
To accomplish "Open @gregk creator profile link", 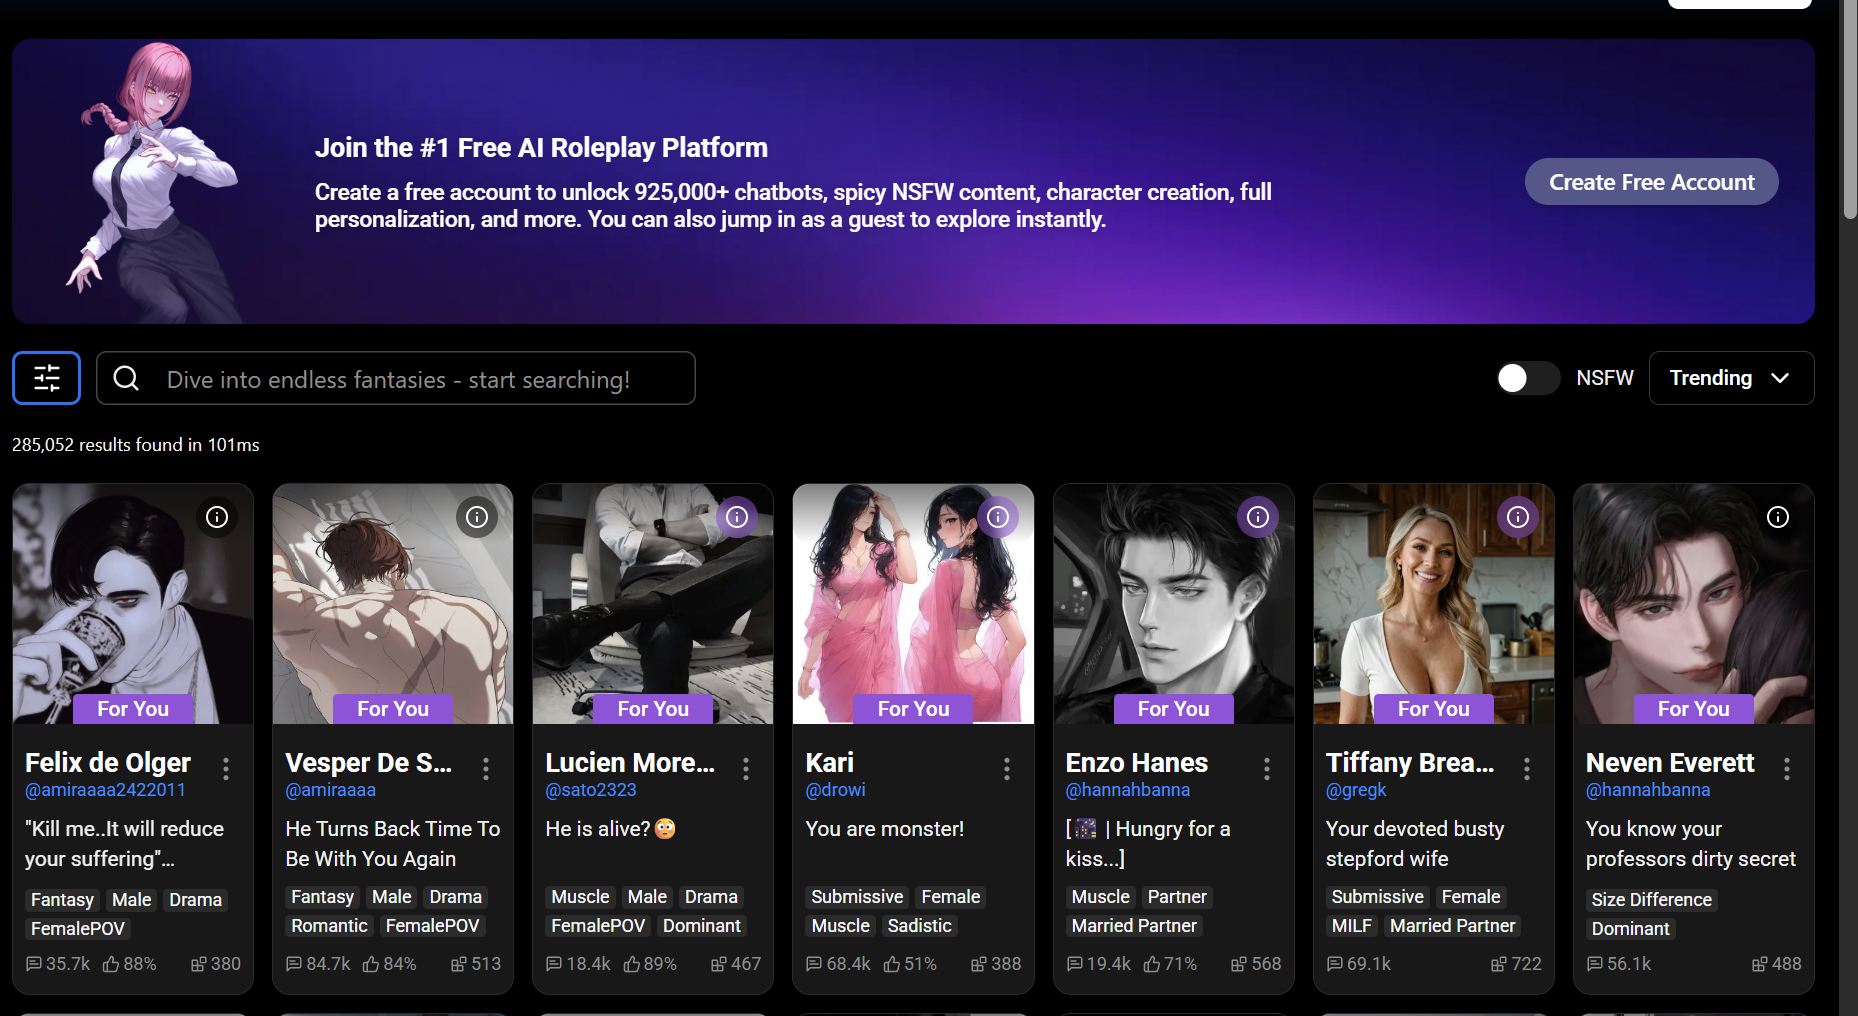I will tap(1356, 790).
